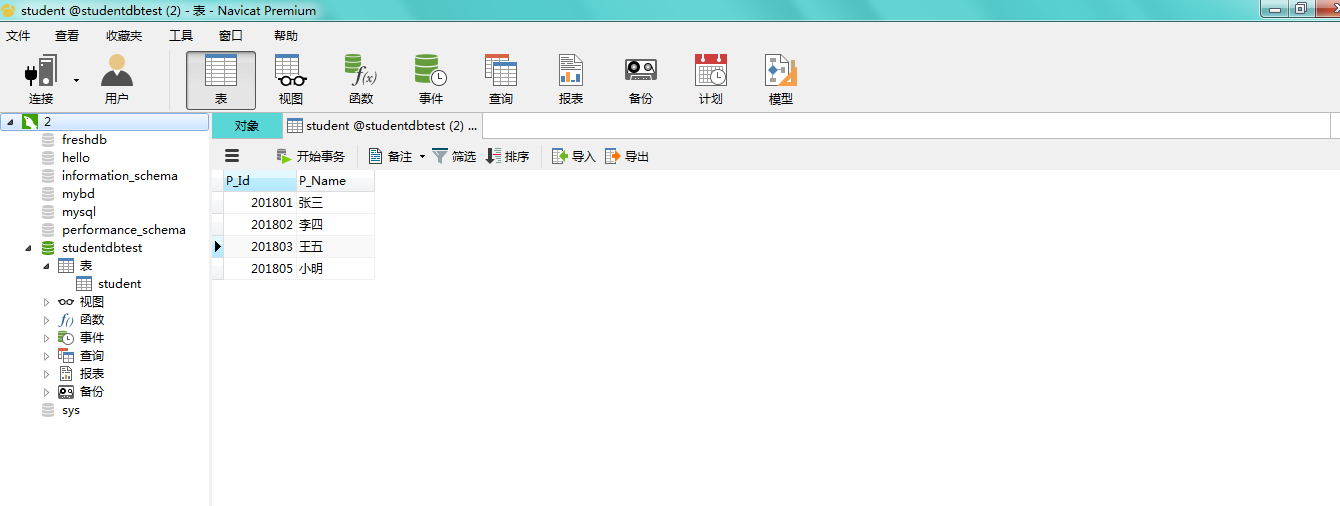Select the student table in tree
Image resolution: width=1340 pixels, height=506 pixels.
(119, 284)
